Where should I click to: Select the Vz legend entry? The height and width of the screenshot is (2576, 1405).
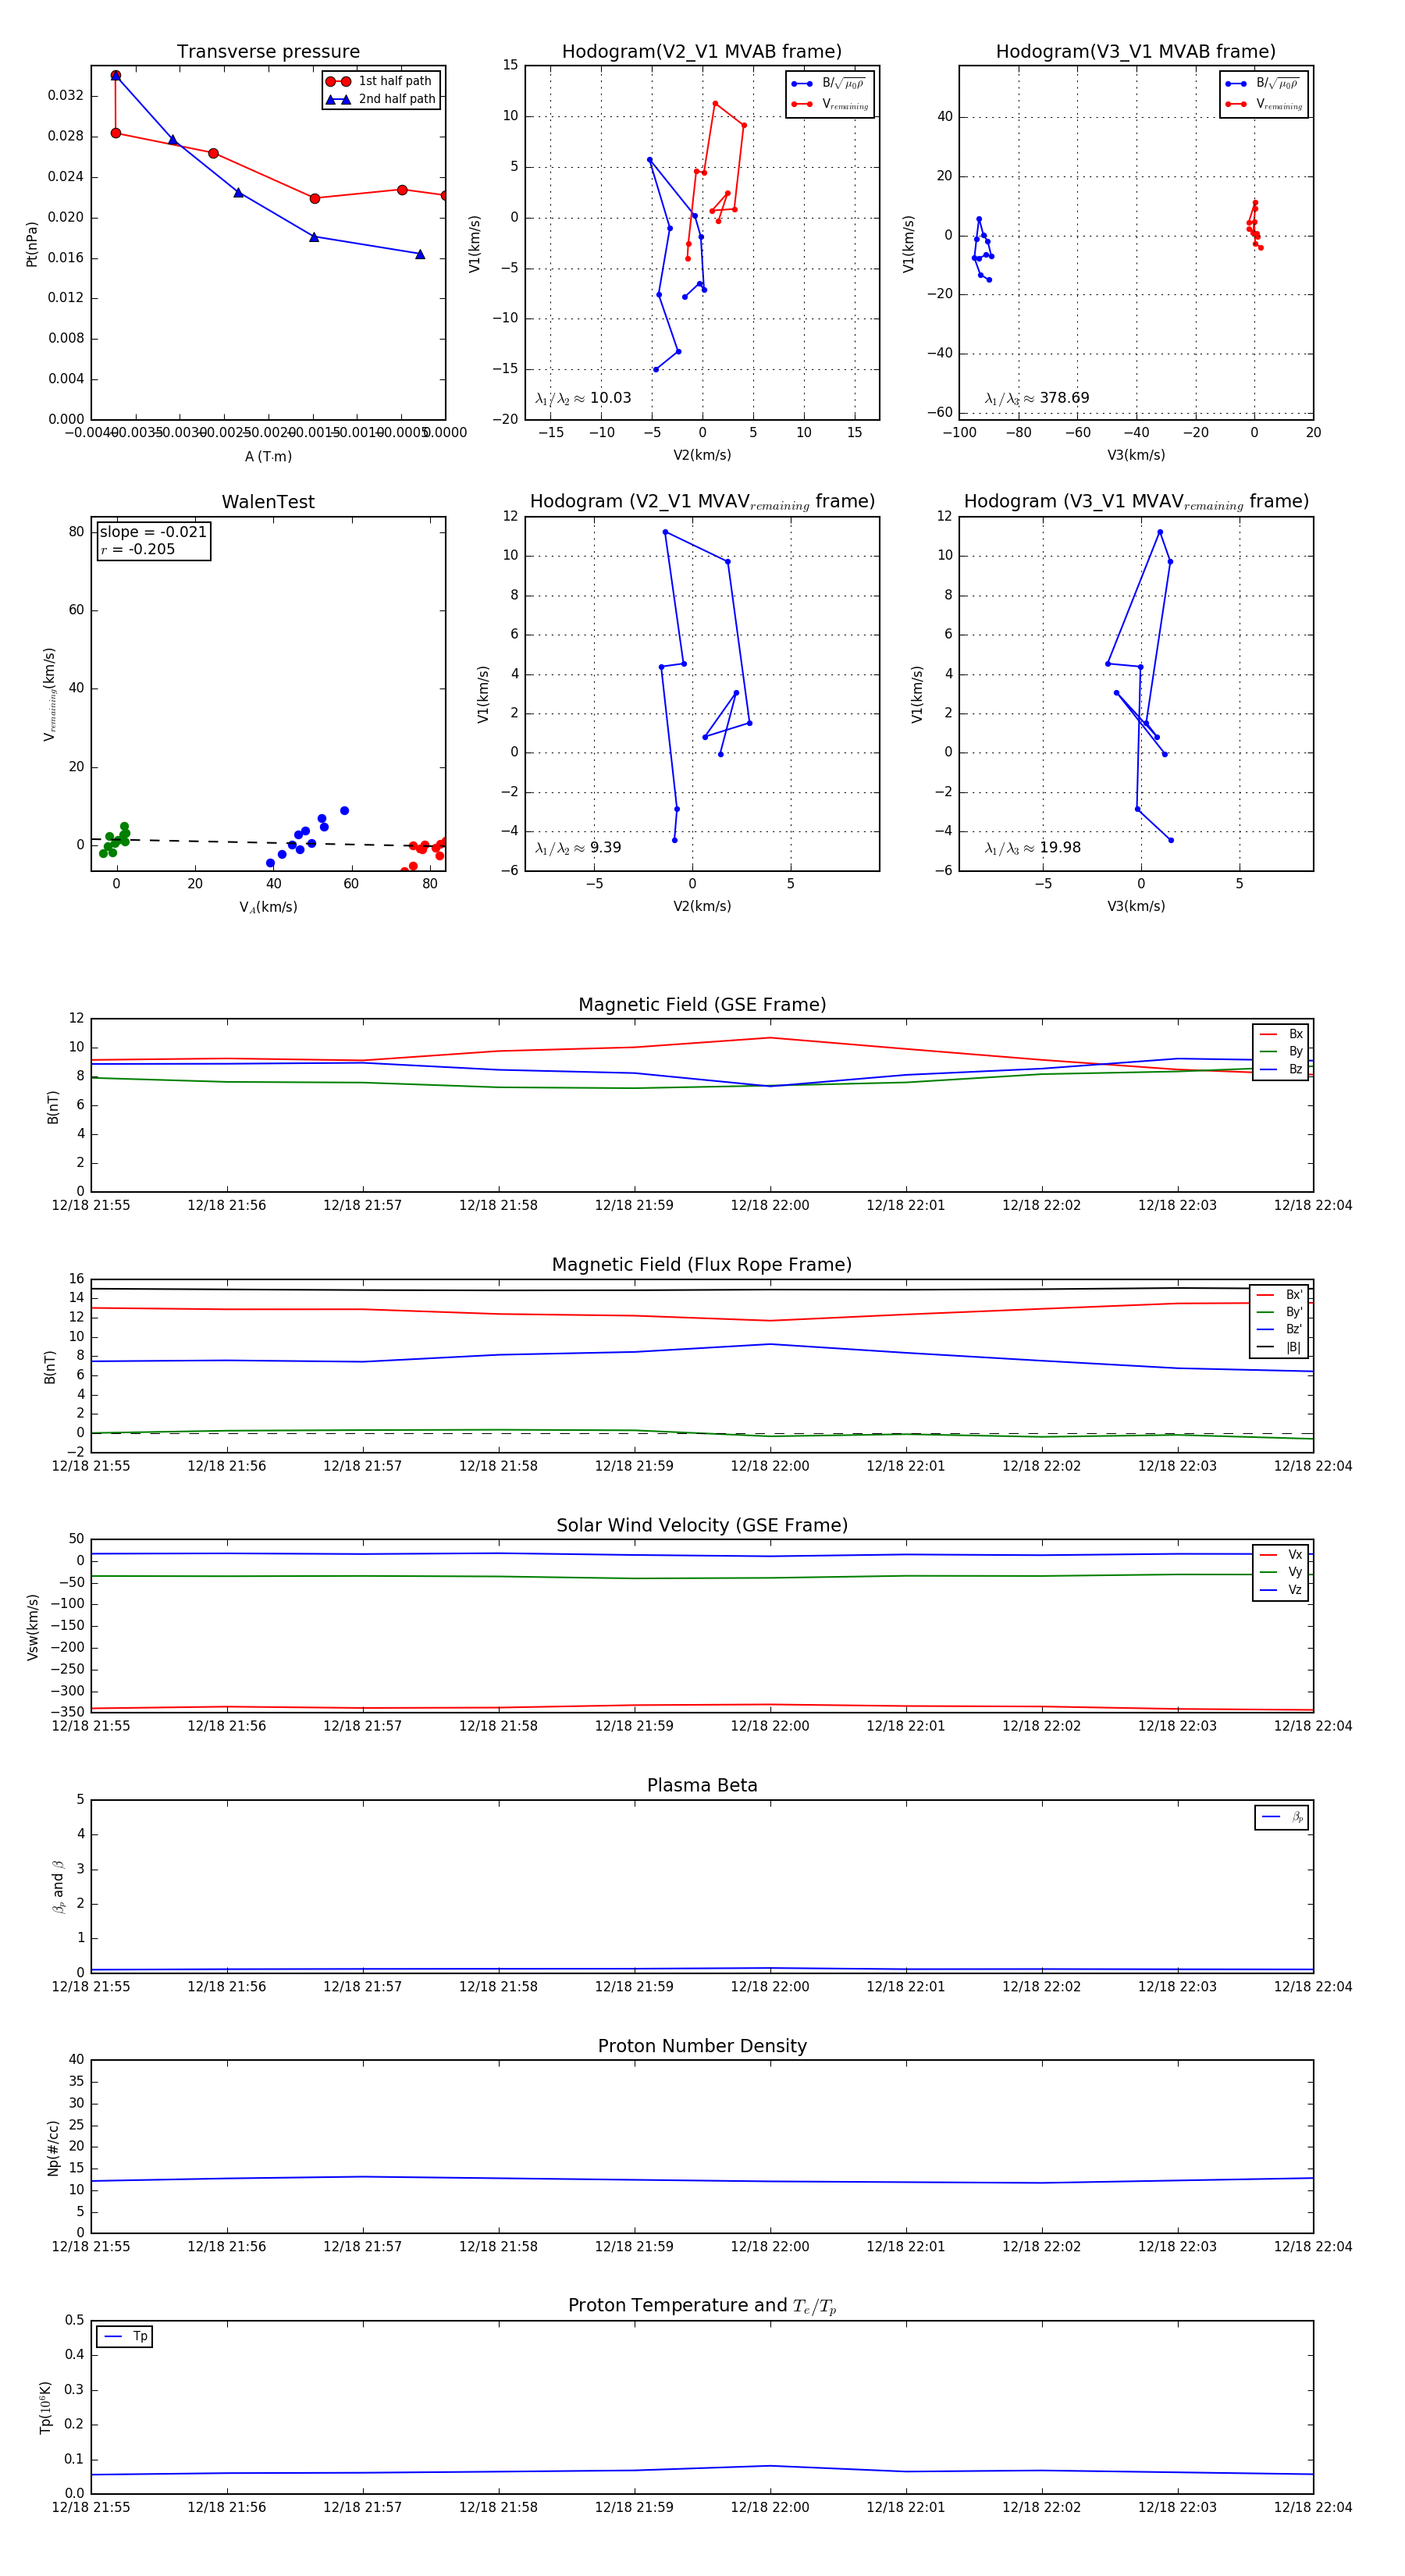(x=1281, y=1590)
